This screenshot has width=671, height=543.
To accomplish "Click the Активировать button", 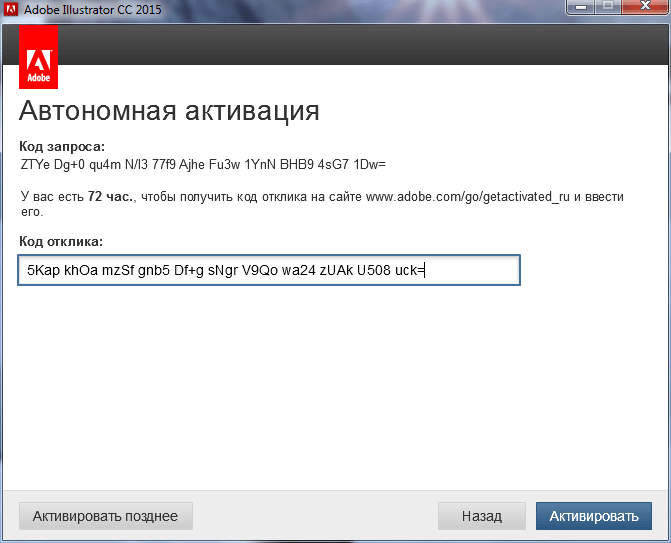I will (x=594, y=516).
